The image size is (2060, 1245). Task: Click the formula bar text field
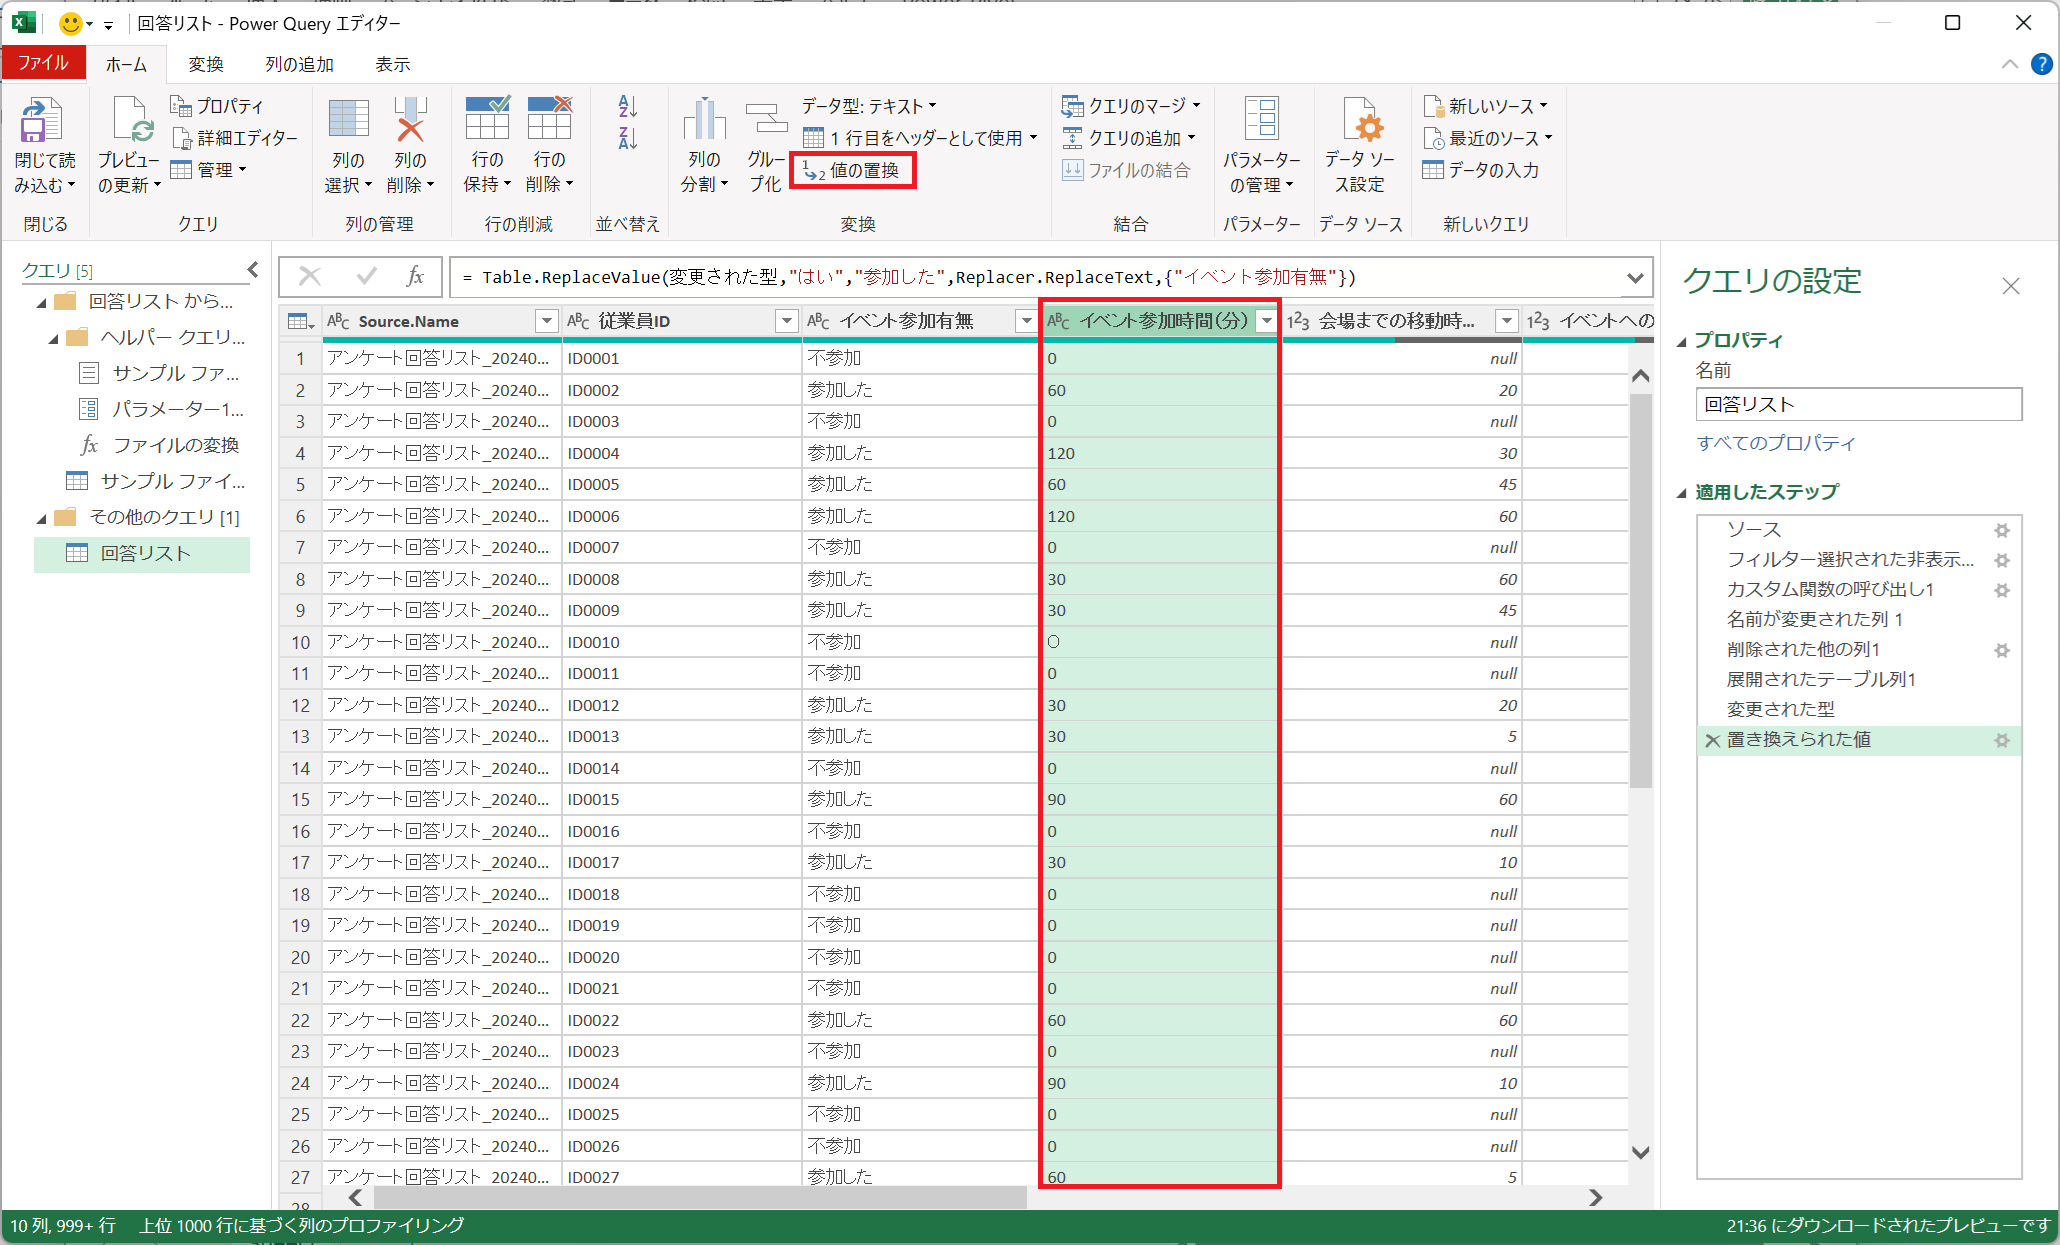coord(1035,277)
